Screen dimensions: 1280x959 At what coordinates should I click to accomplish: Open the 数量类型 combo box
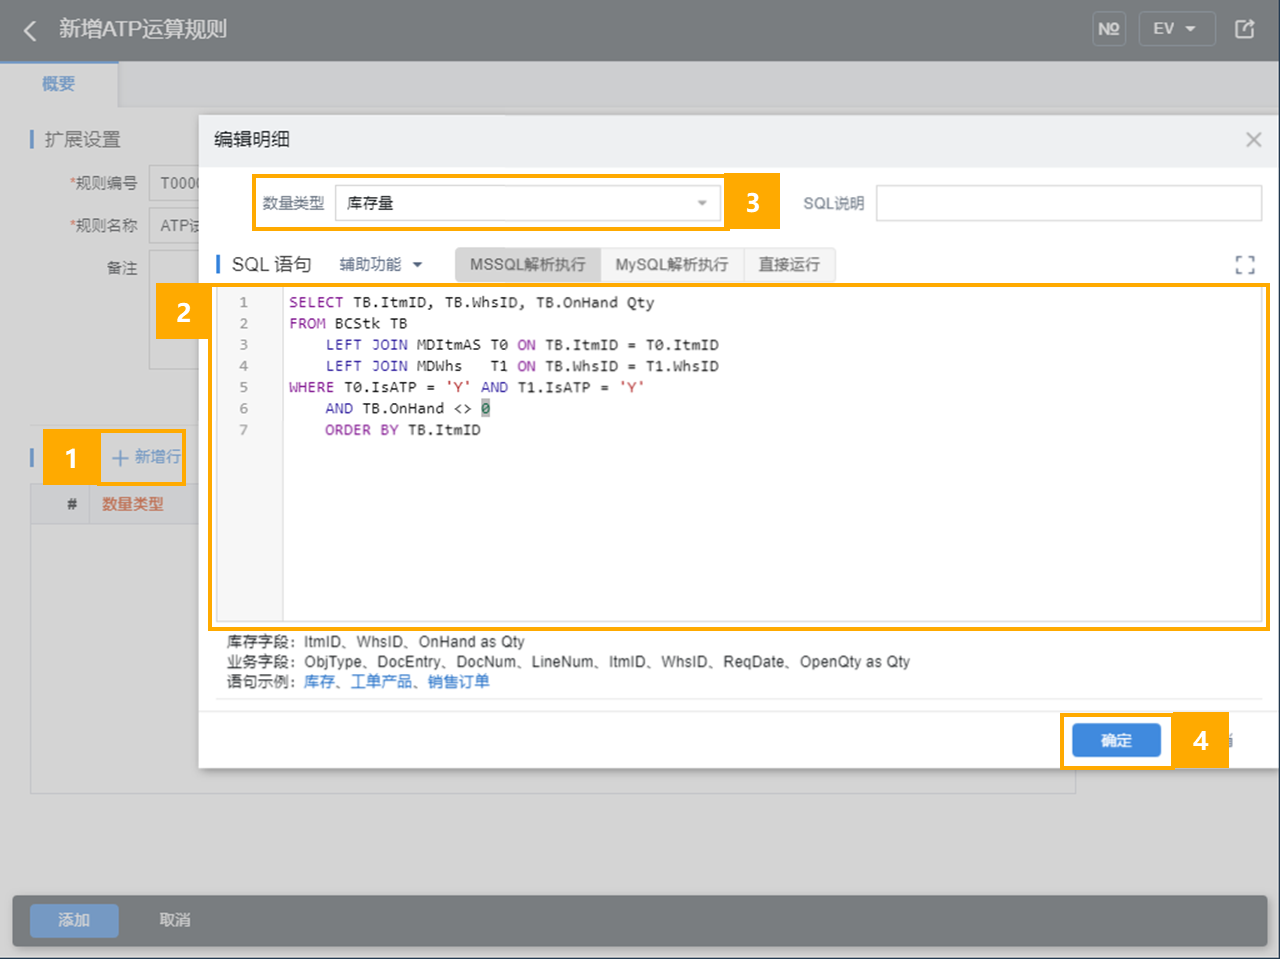pyautogui.click(x=527, y=203)
